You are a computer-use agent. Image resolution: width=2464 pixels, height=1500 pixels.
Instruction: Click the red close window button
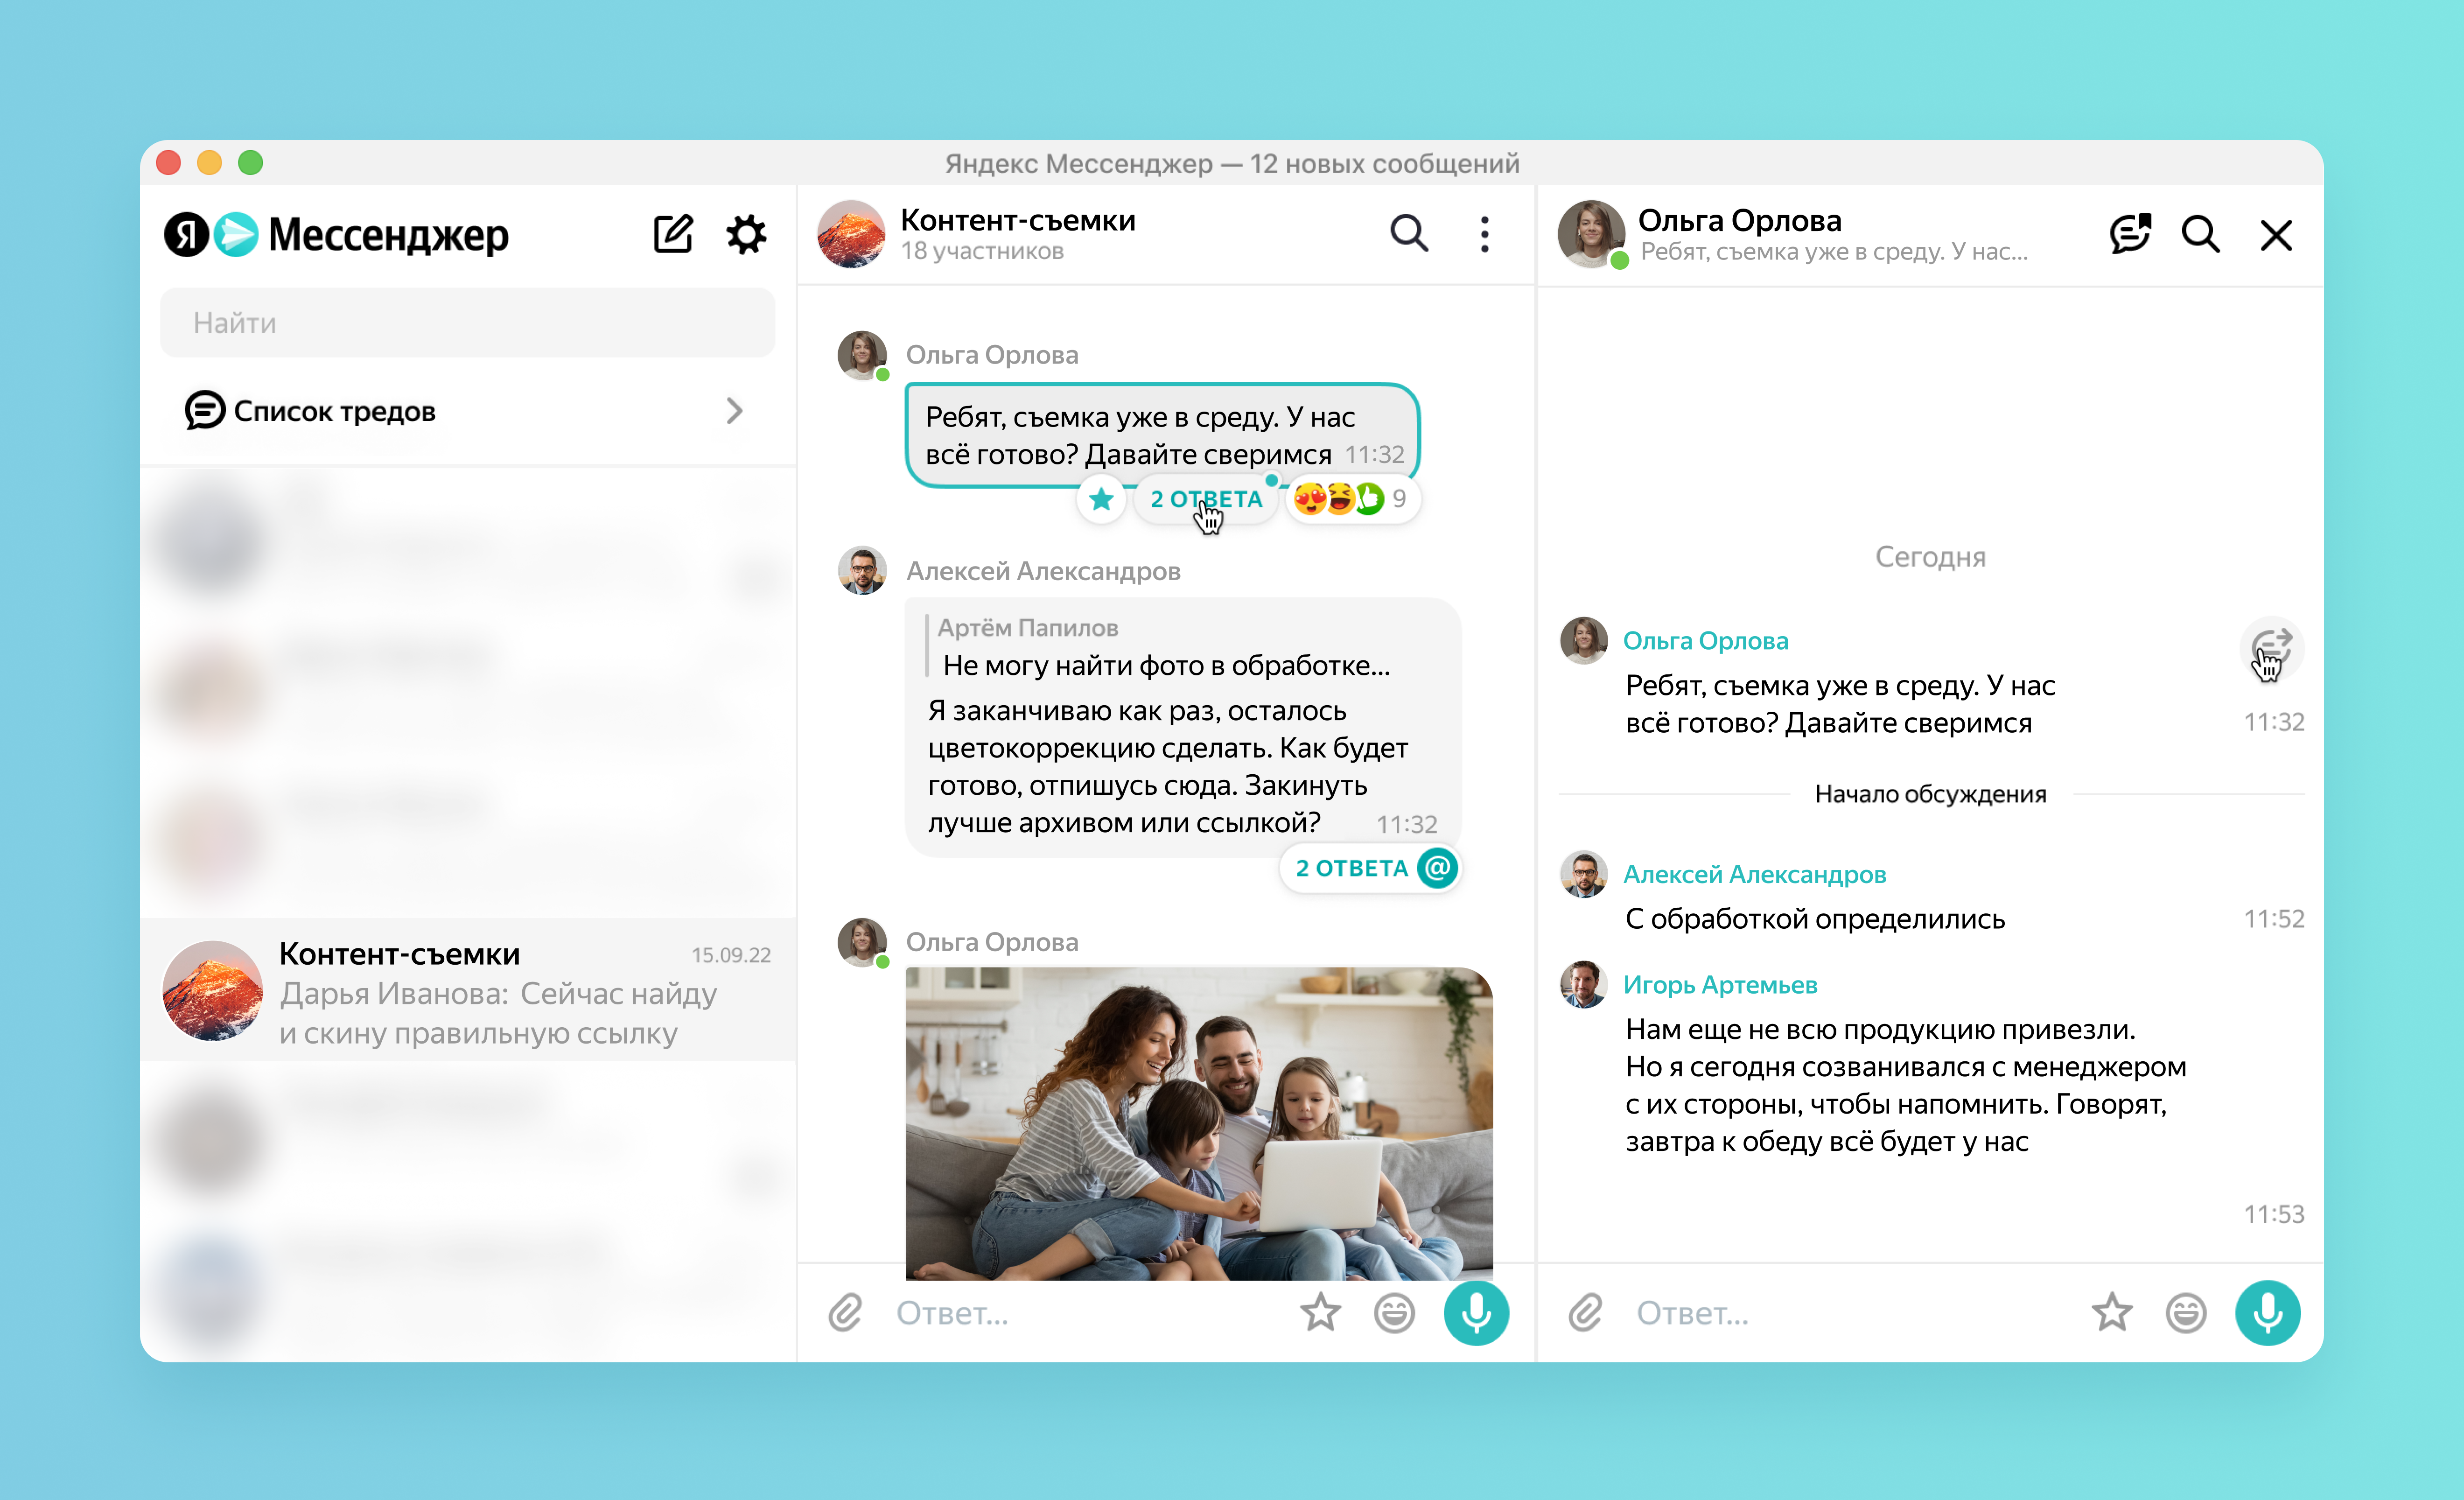169,163
